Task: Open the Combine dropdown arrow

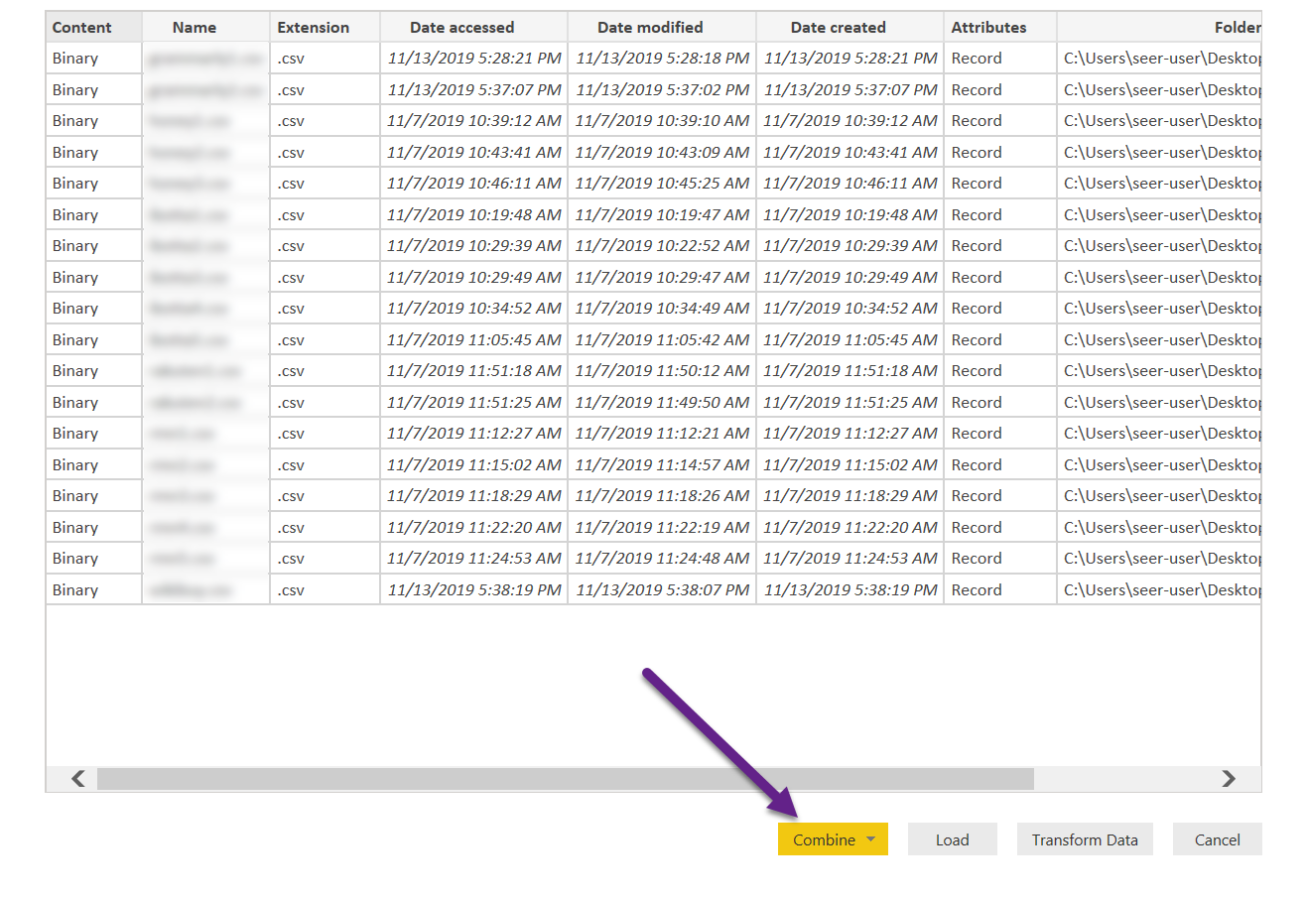Action: (871, 840)
